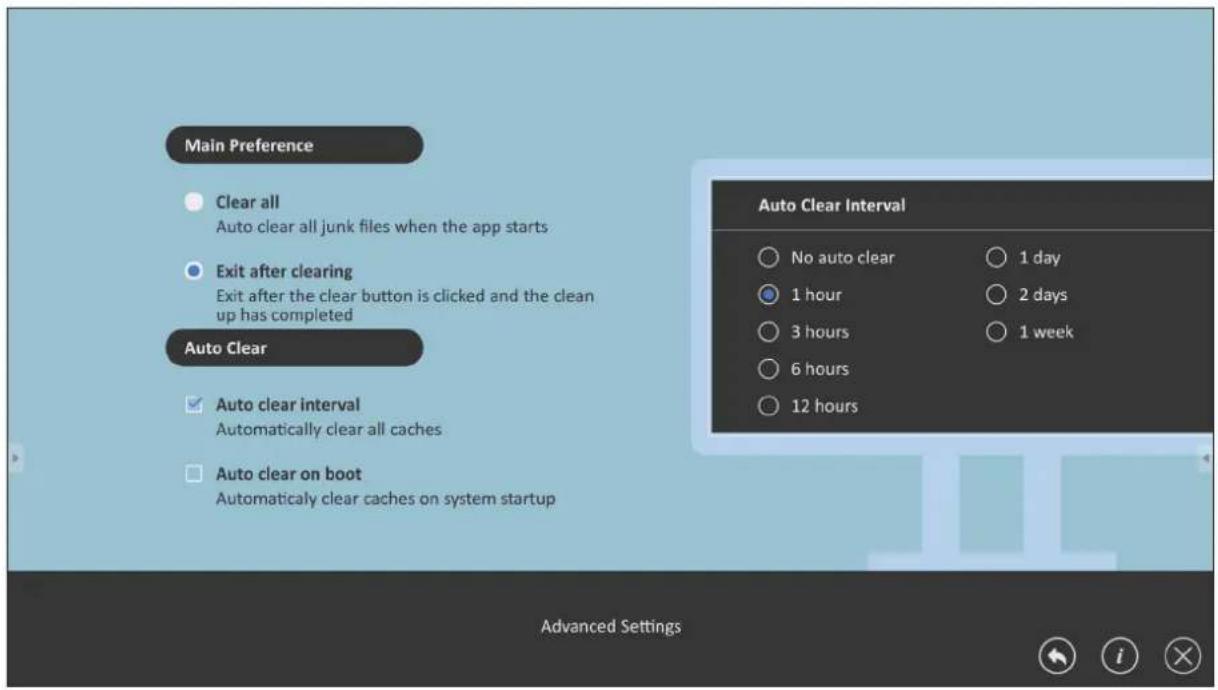
Task: Choose the 1 day interval
Action: pos(996,258)
